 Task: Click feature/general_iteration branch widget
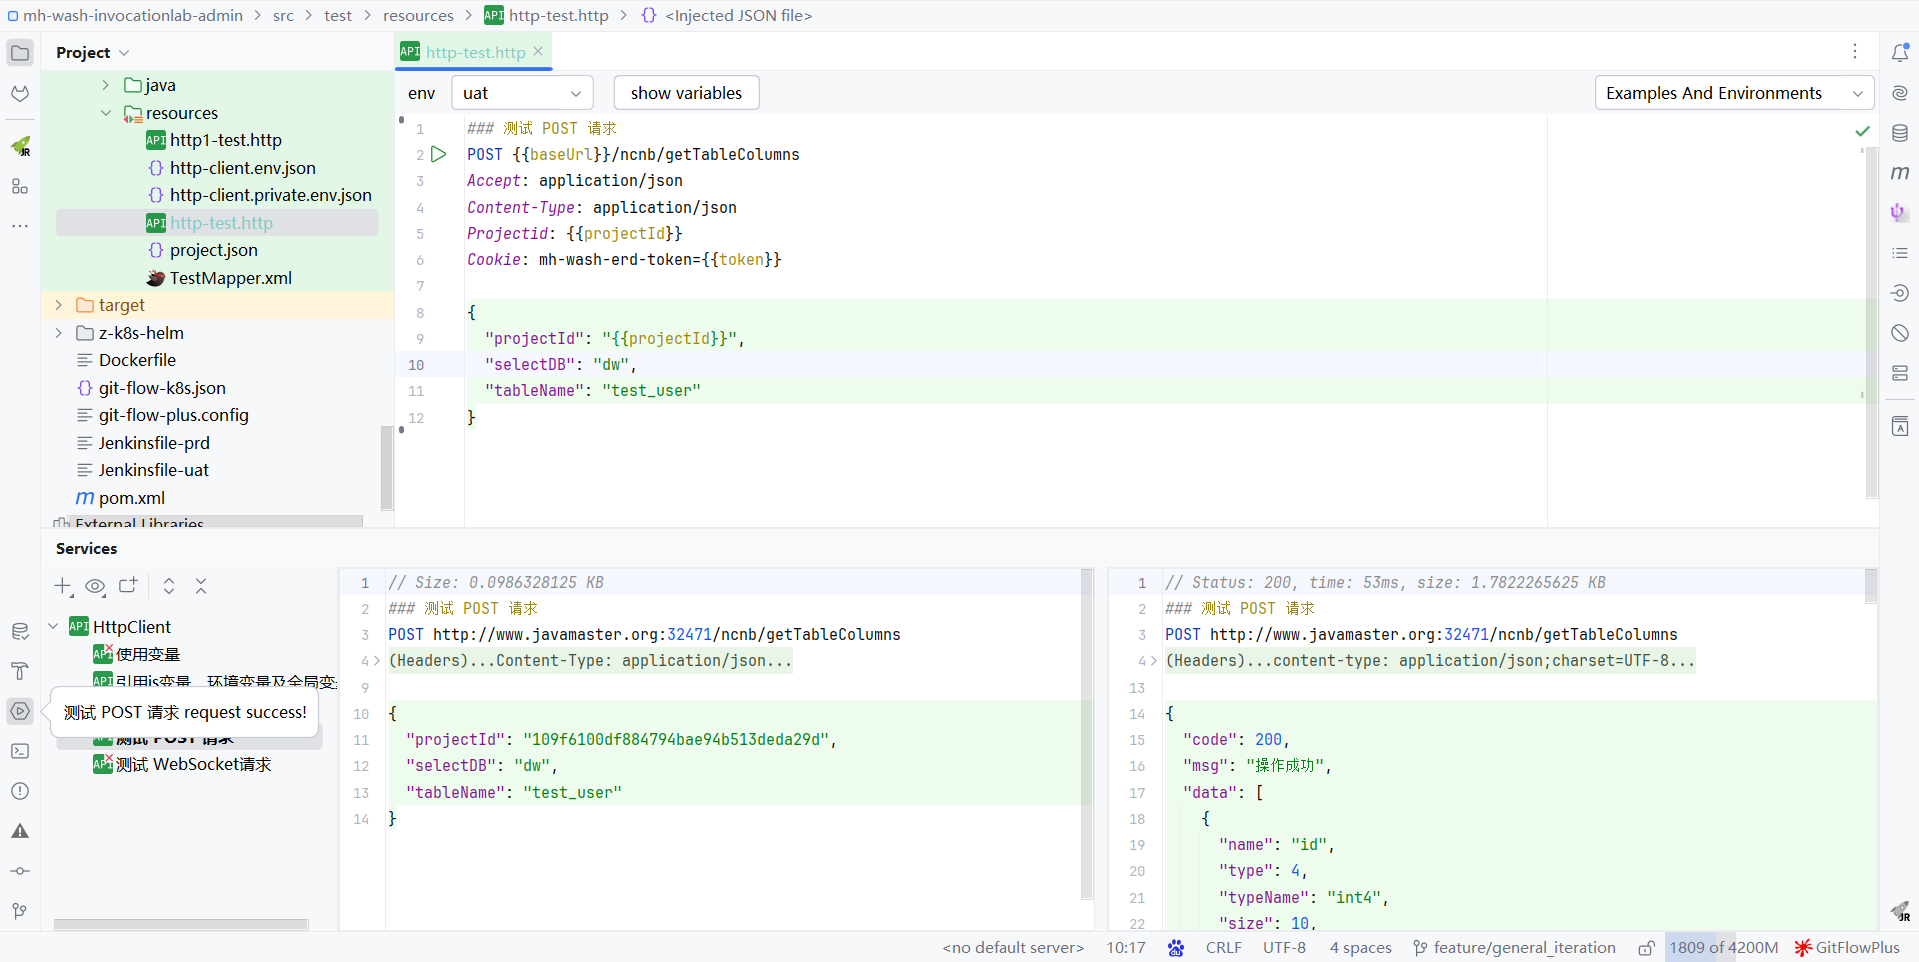(x=1514, y=948)
